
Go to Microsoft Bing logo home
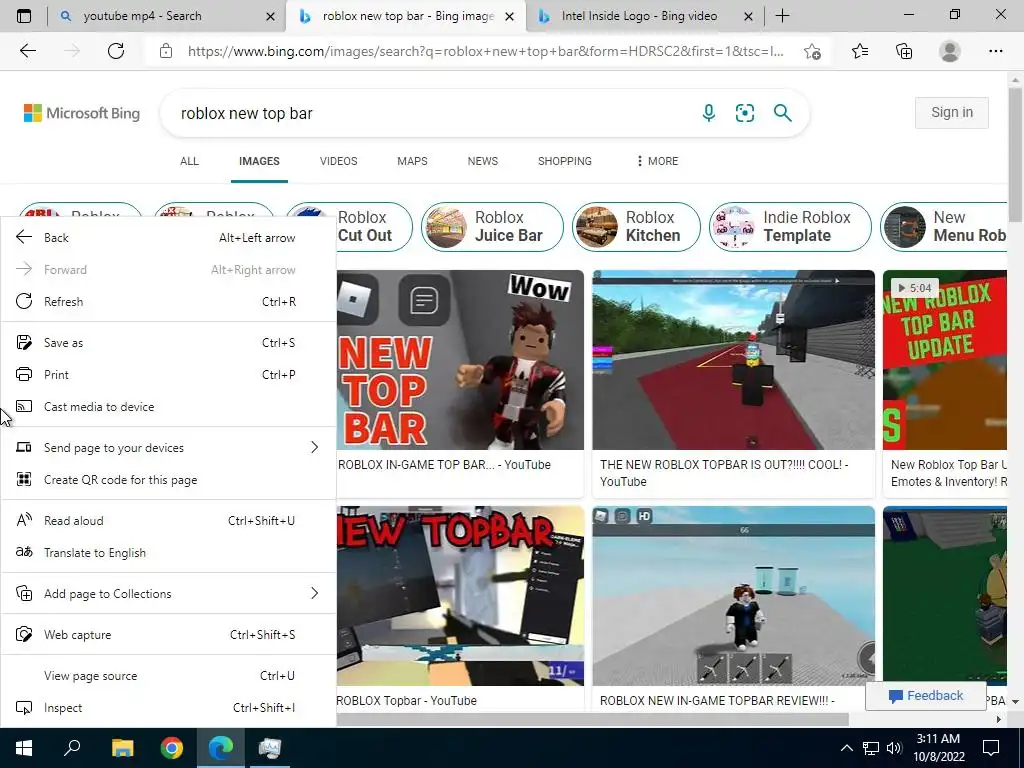82,113
